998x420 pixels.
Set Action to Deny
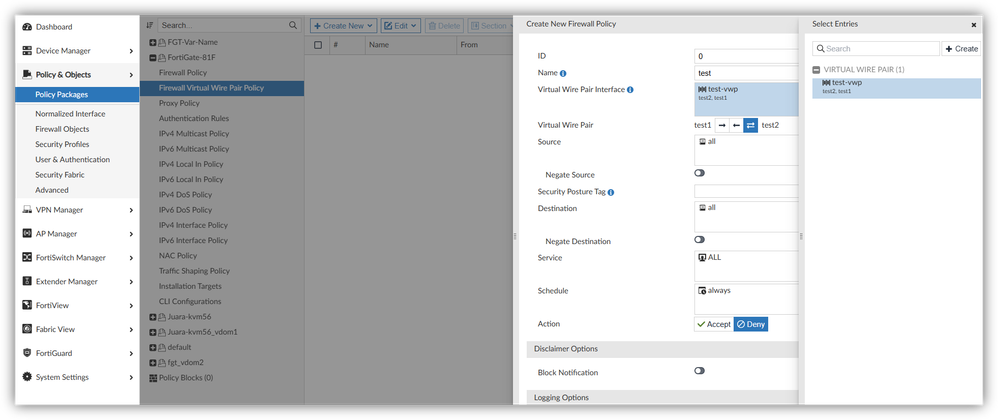pos(751,325)
